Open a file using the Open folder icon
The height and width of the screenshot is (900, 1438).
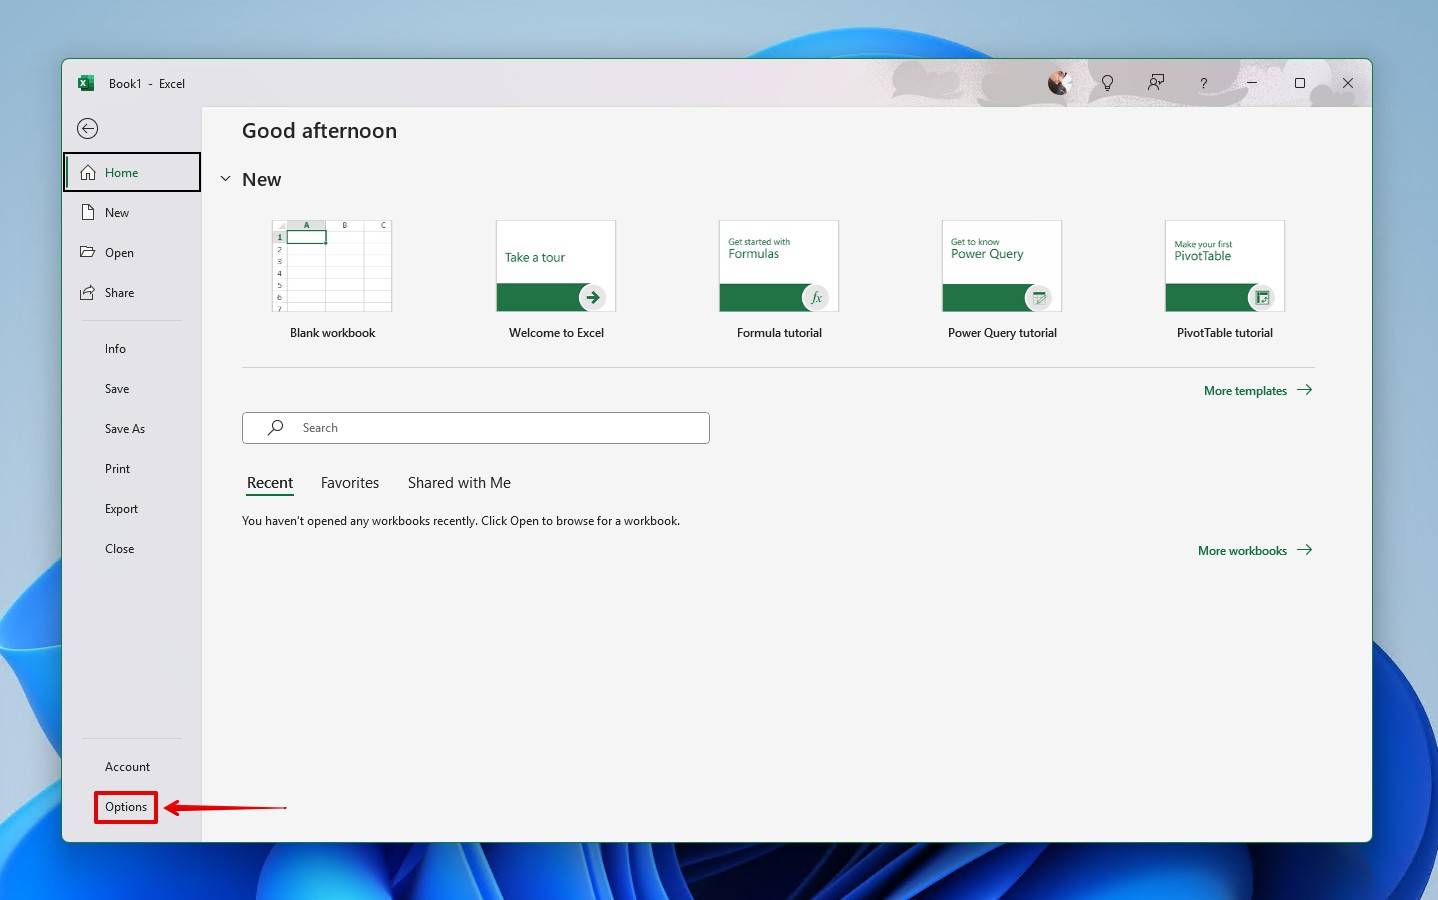(89, 252)
